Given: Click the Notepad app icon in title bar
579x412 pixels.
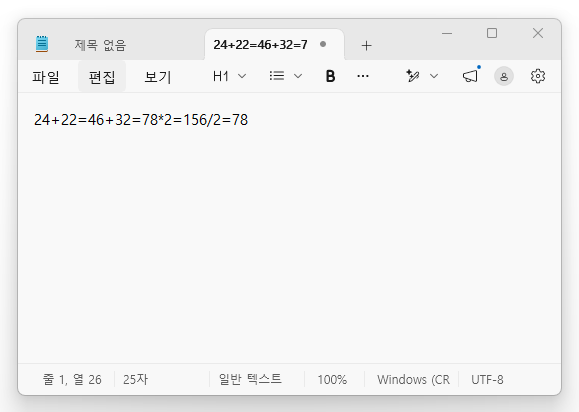Looking at the screenshot, I should pos(42,44).
